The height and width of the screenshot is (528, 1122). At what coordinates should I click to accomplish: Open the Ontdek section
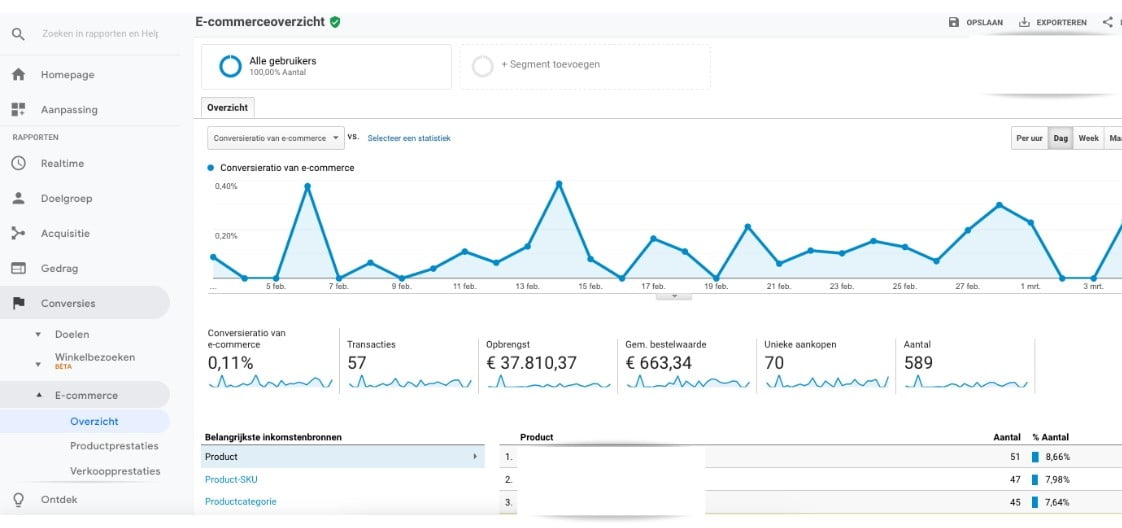(59, 499)
